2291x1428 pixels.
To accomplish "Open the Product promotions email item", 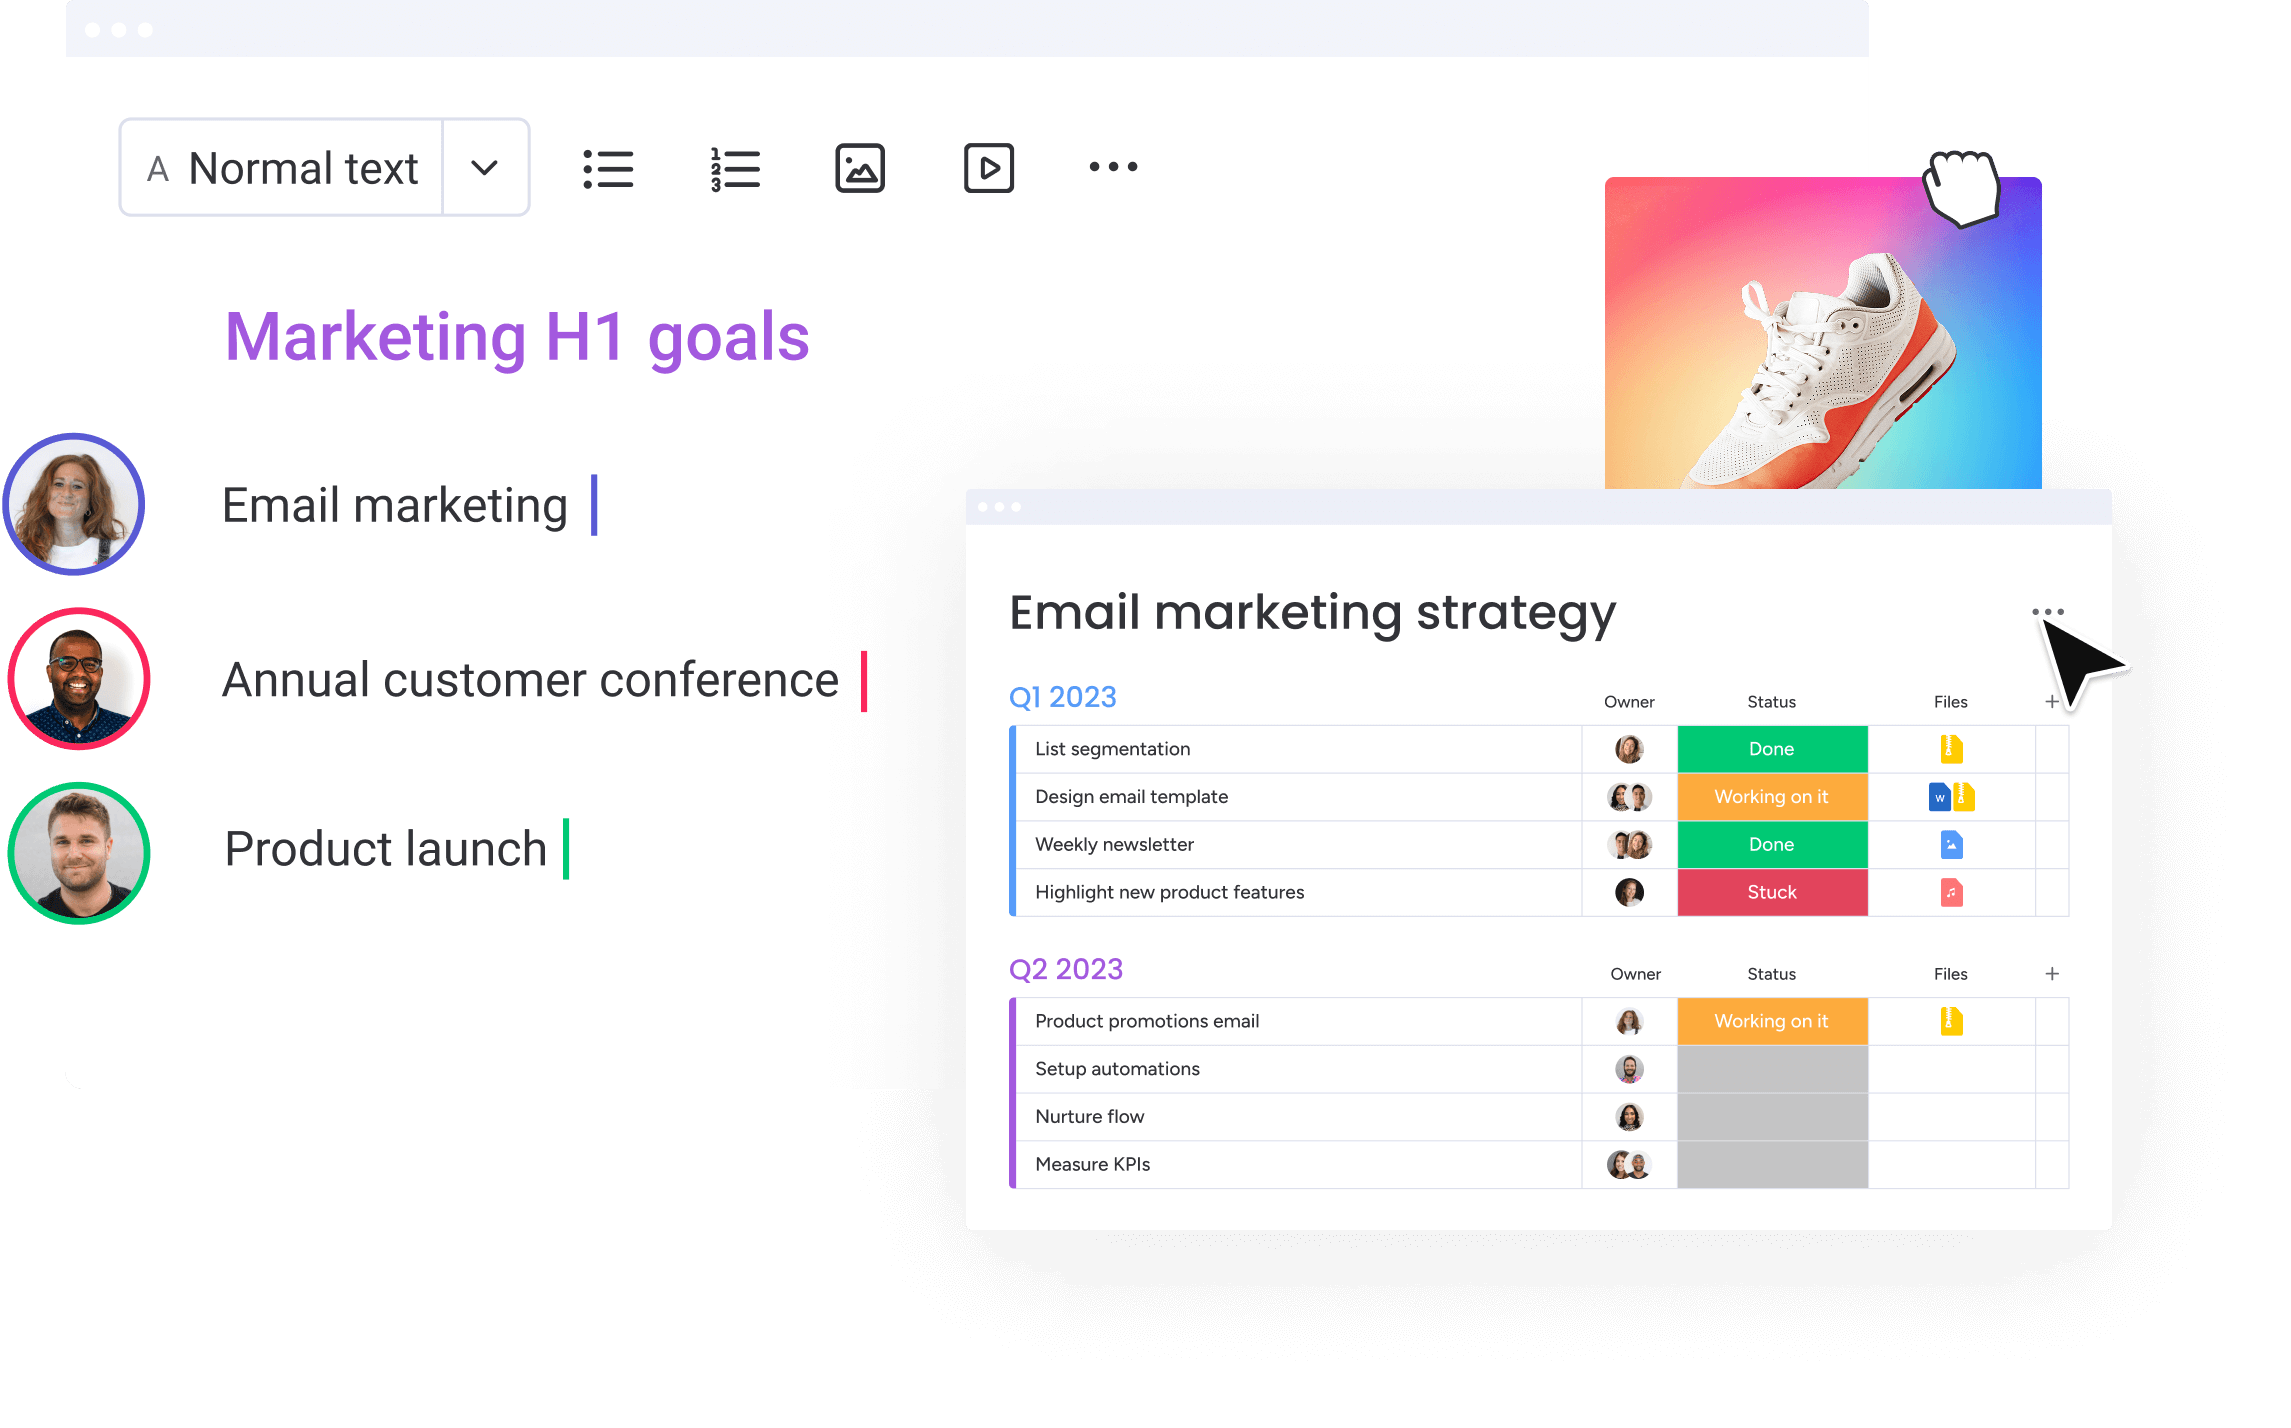I will click(x=1297, y=1021).
